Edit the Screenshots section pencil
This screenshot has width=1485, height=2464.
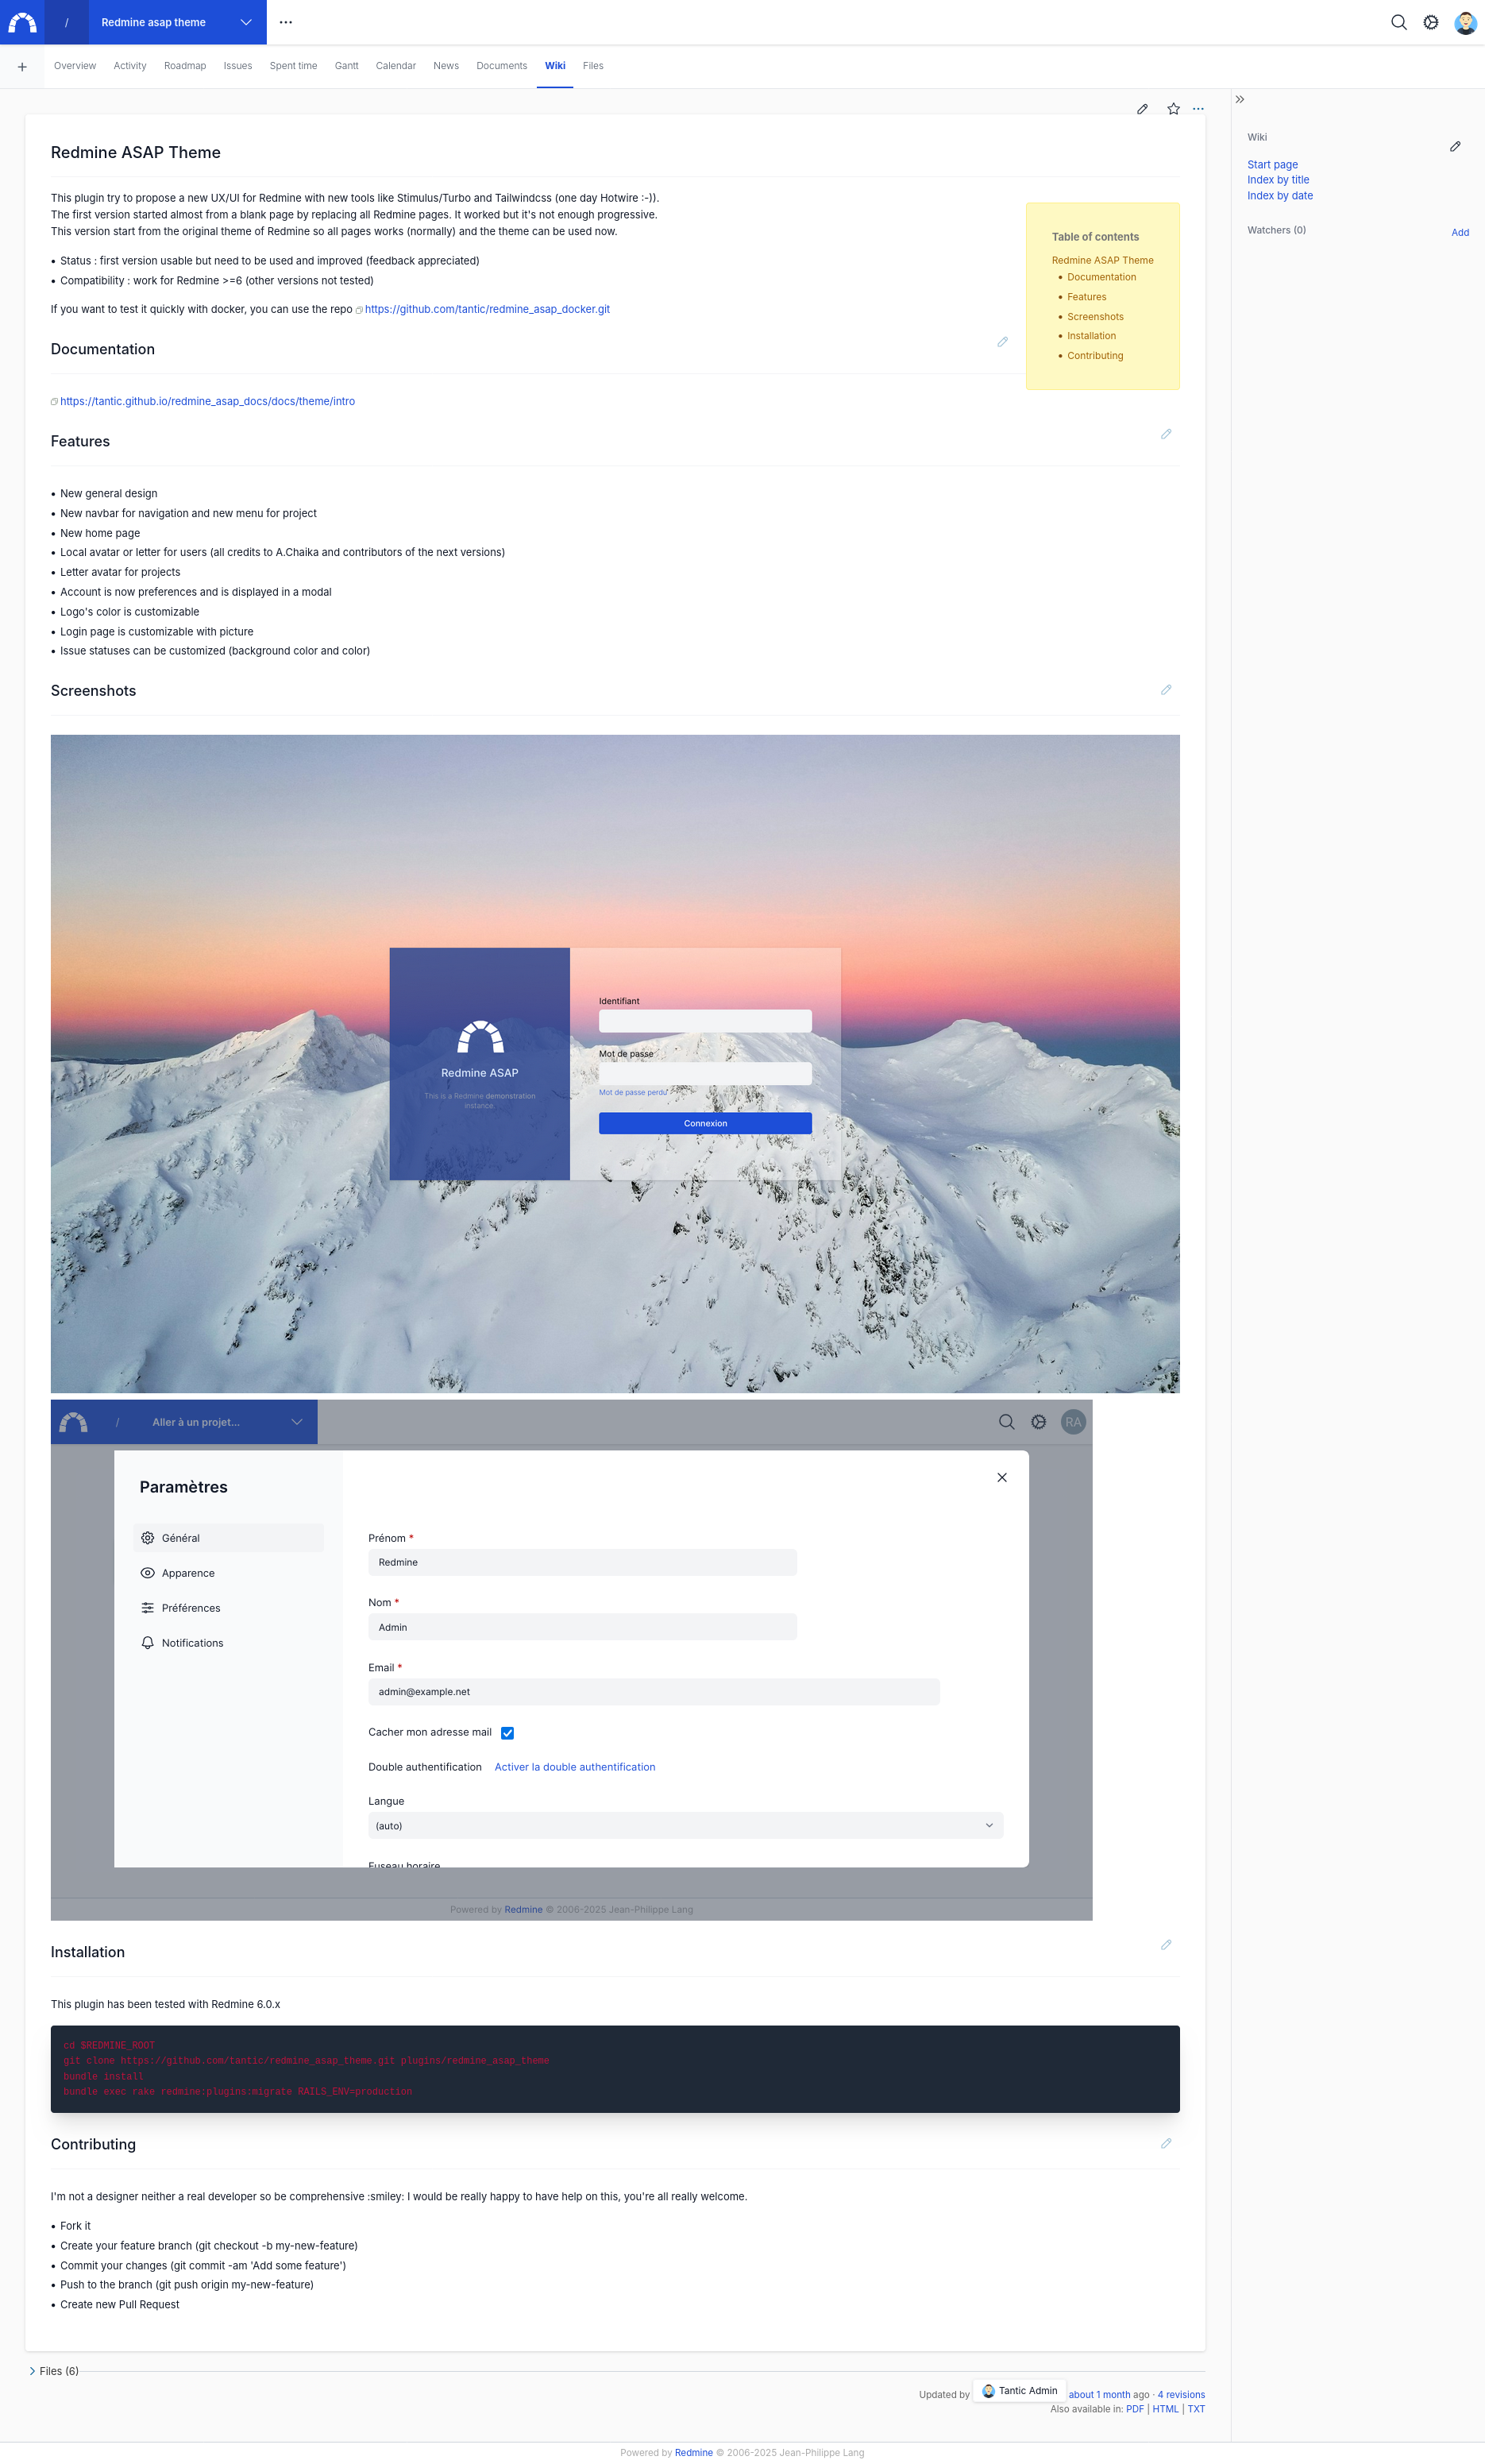1166,690
